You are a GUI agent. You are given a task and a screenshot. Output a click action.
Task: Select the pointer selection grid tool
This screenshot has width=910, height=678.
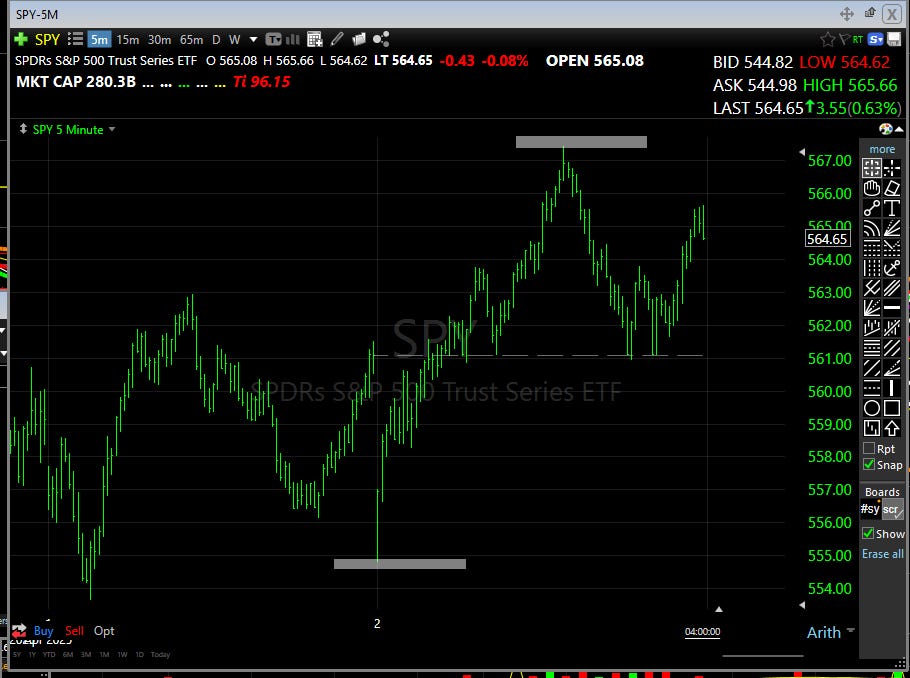tap(872, 168)
